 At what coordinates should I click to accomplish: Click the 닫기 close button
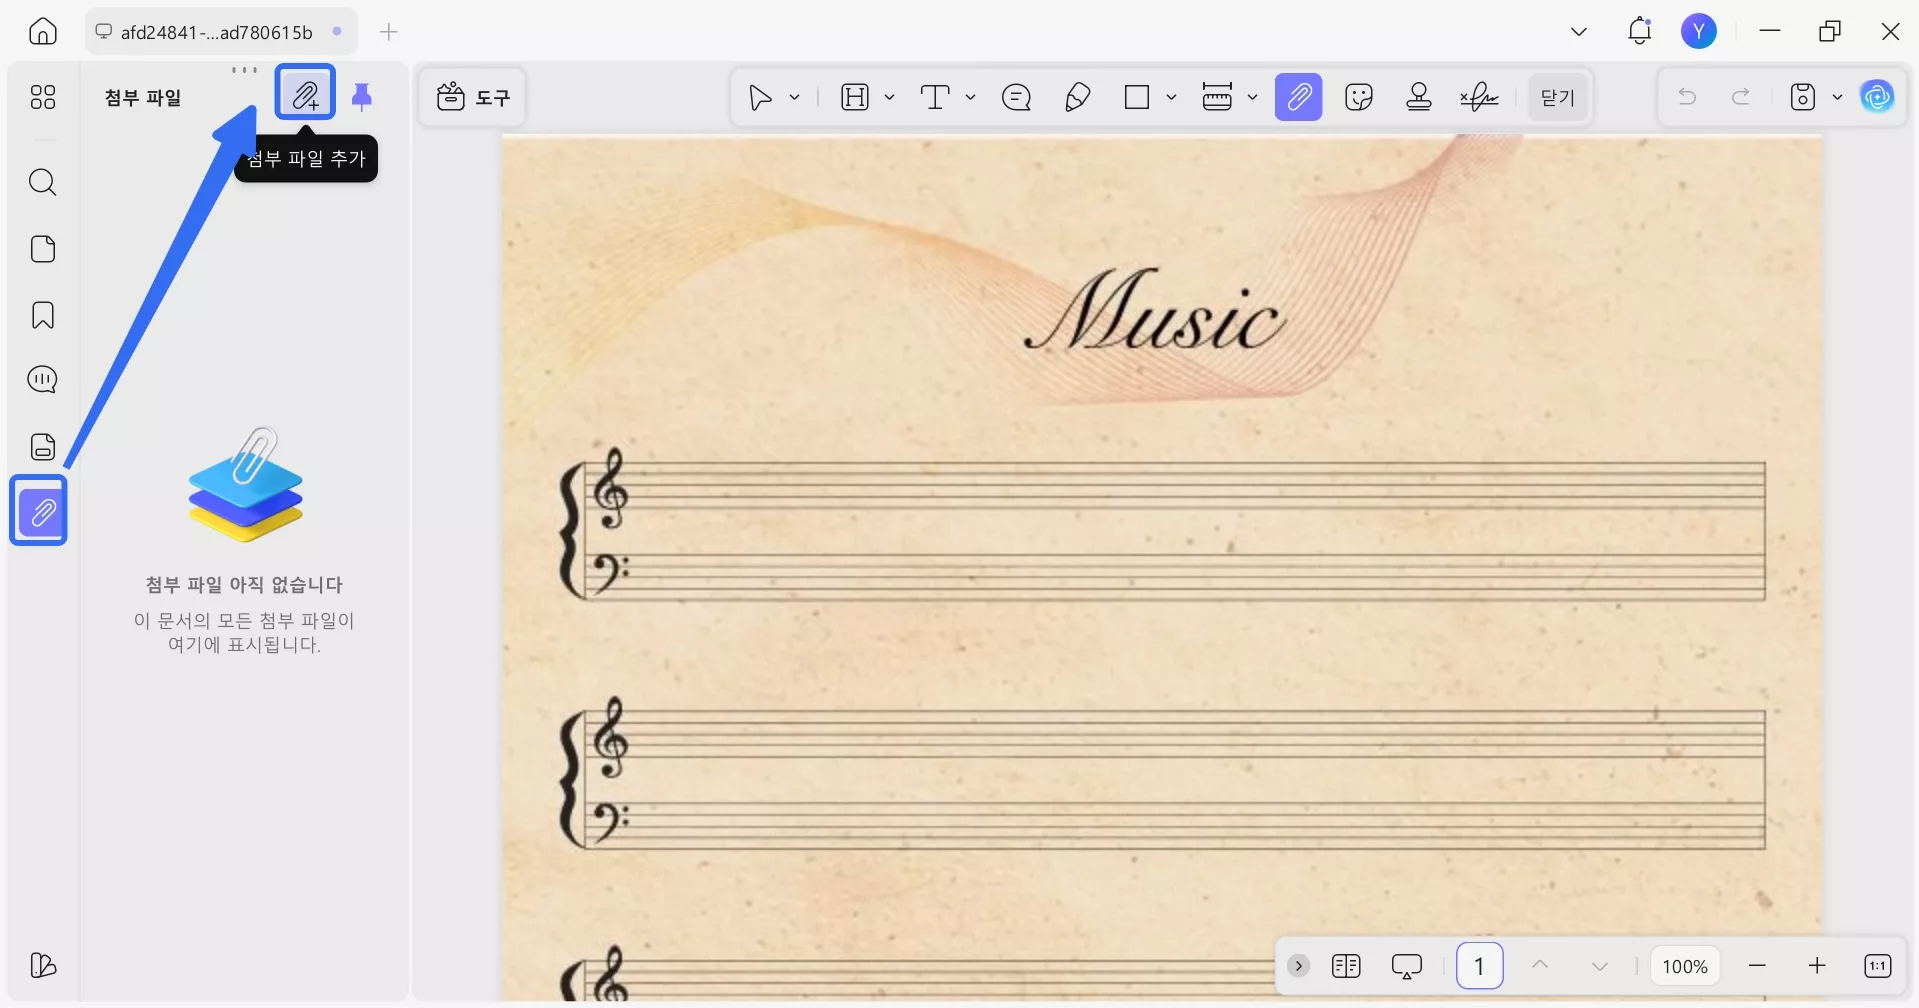pyautogui.click(x=1557, y=97)
